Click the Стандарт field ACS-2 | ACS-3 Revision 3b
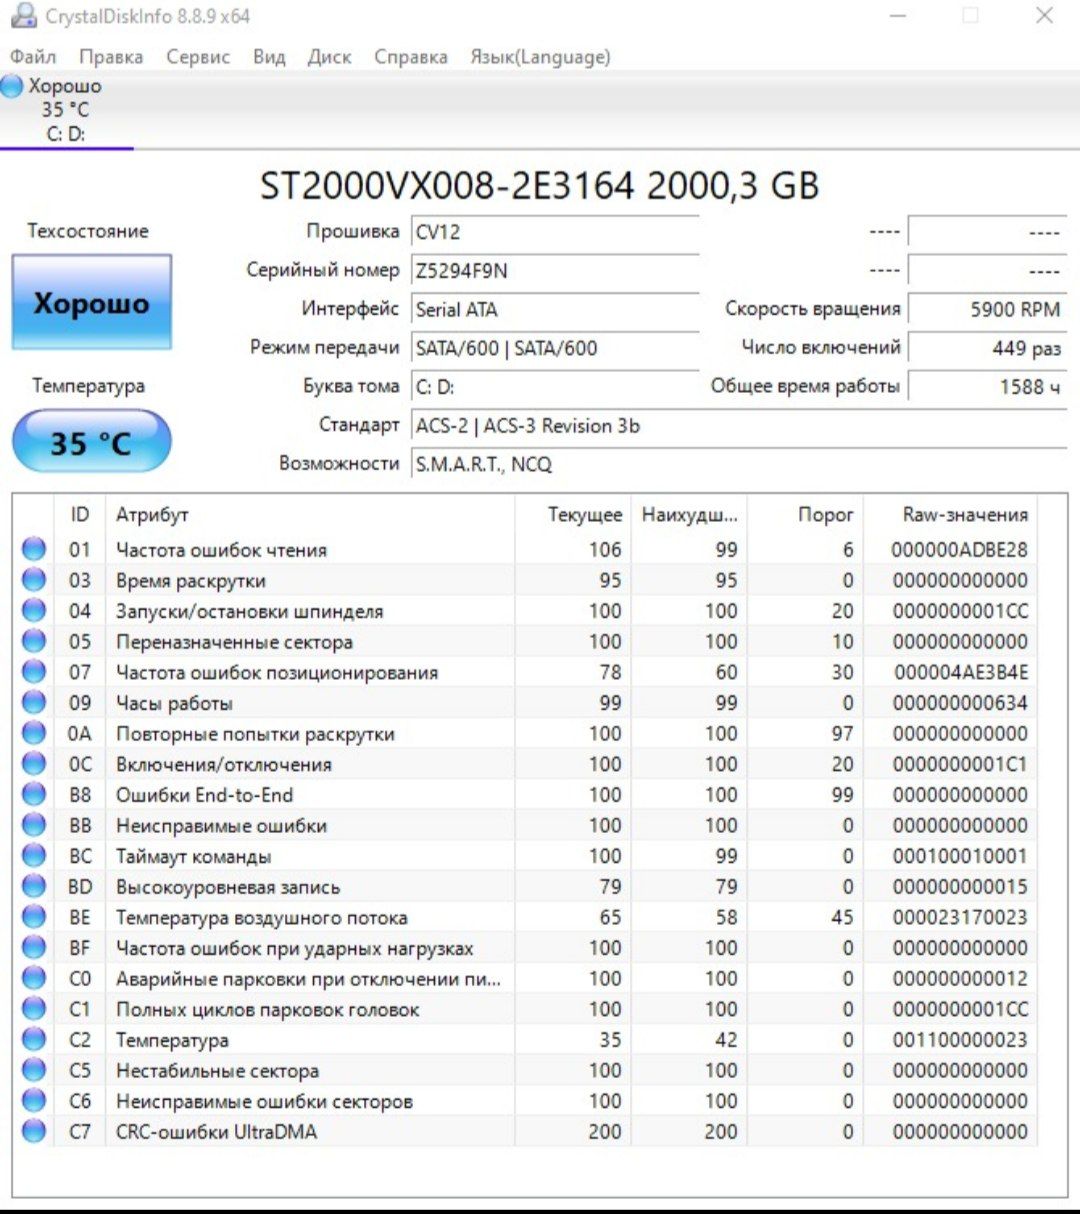Viewport: 1080px width, 1214px height. [739, 426]
